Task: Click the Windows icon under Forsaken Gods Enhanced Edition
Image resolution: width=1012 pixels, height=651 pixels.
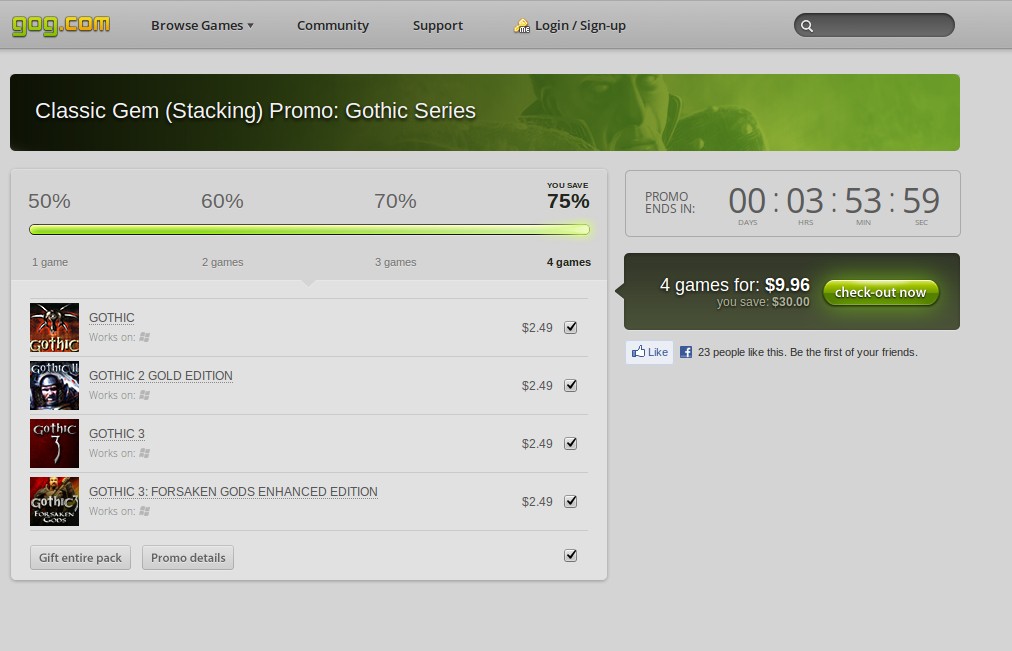Action: (x=145, y=511)
